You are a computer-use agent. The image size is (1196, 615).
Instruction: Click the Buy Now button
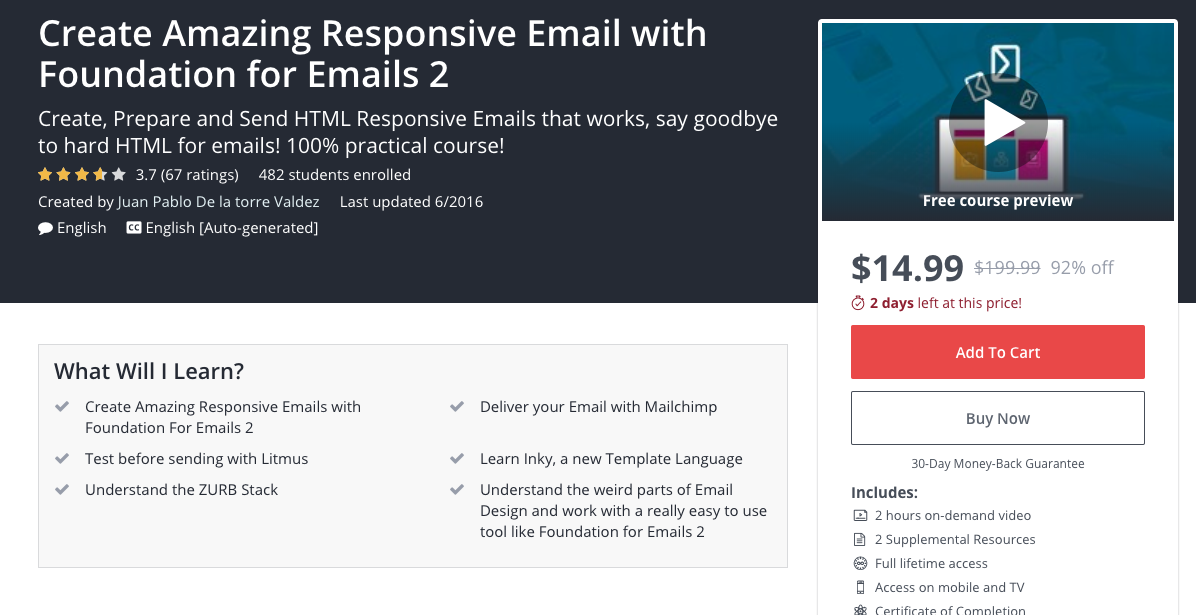pos(998,418)
